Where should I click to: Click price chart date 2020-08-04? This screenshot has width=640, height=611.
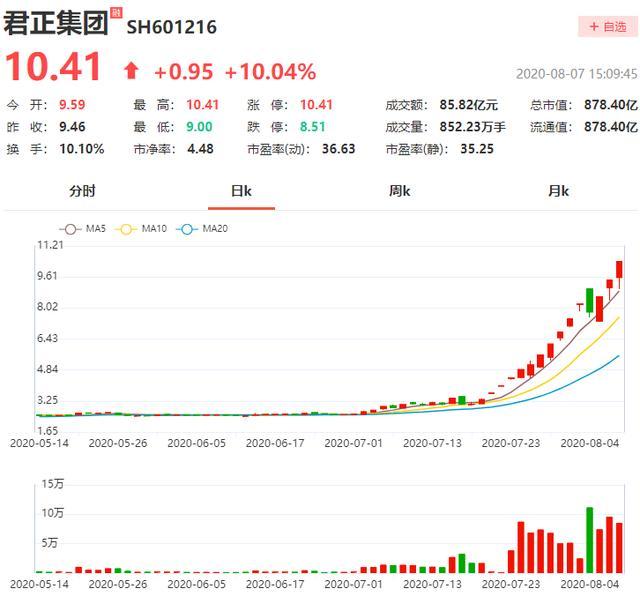590,443
